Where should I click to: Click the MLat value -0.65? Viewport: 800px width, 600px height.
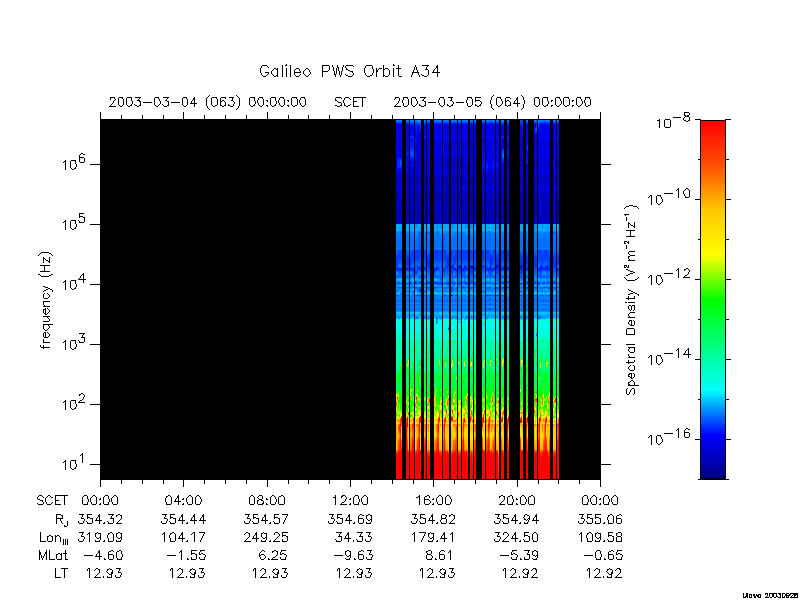coord(602,555)
